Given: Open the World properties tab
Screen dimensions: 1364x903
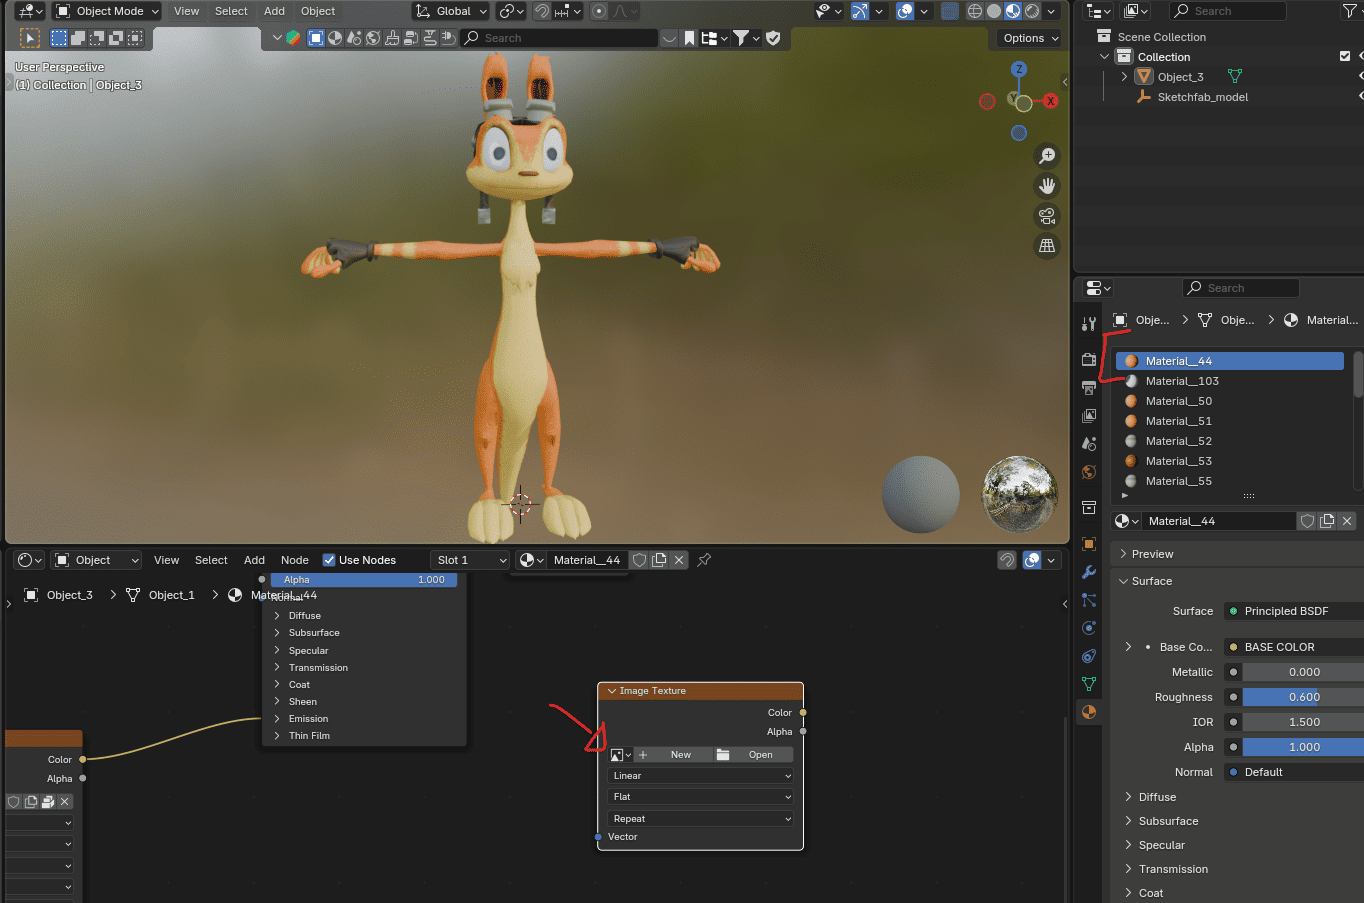Looking at the screenshot, I should tap(1089, 472).
